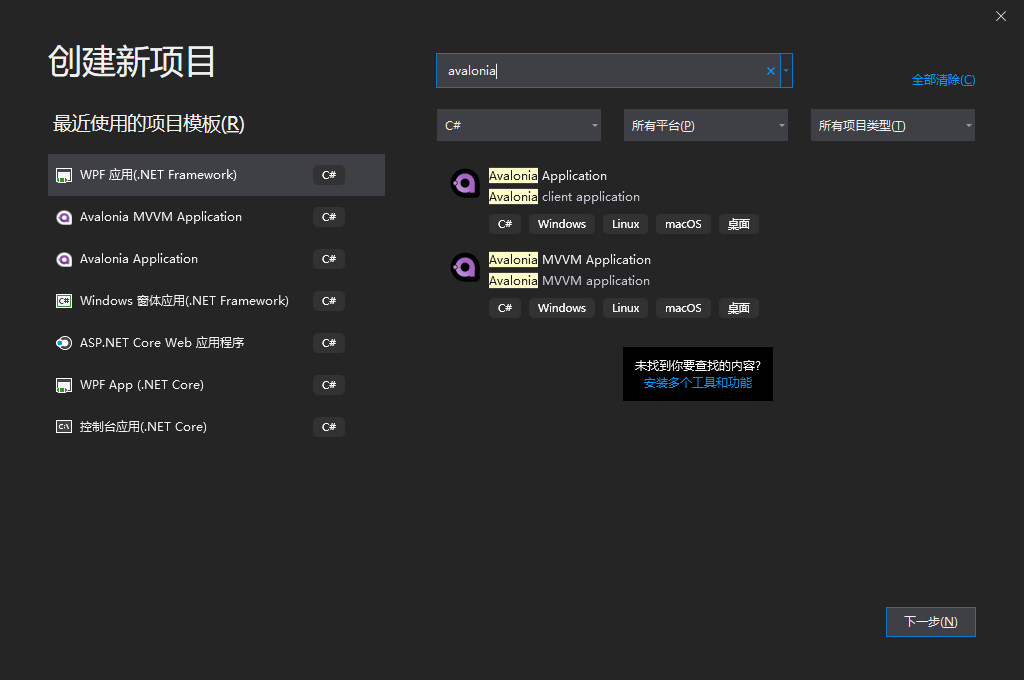Click C# tag beside recent Avalonia Application
The width and height of the screenshot is (1024, 680).
pos(328,259)
